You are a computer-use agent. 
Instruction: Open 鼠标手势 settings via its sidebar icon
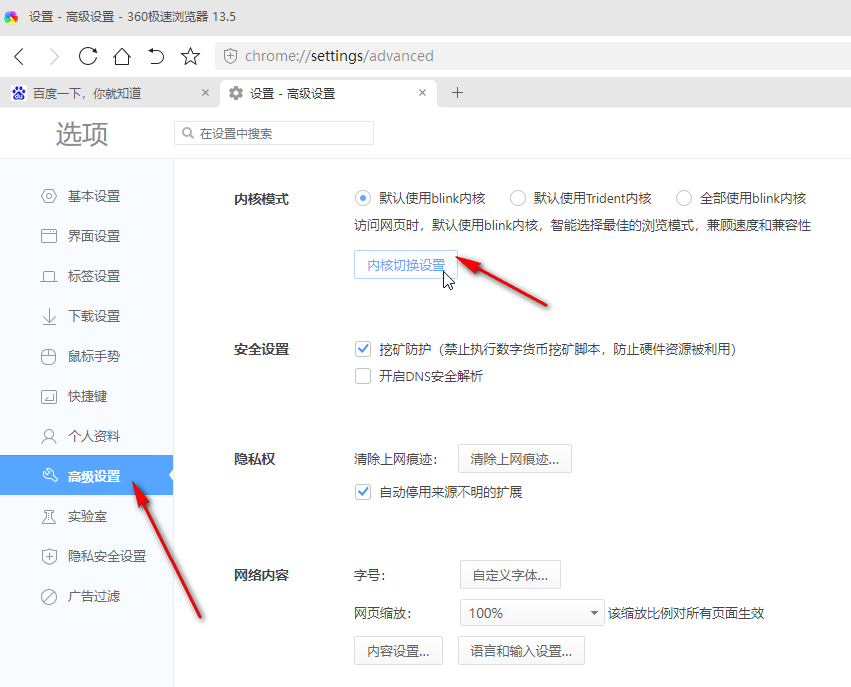pos(48,356)
